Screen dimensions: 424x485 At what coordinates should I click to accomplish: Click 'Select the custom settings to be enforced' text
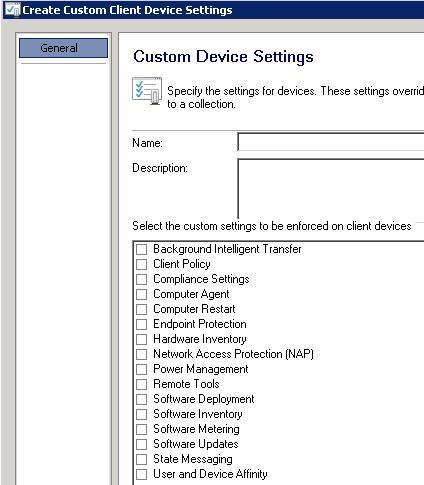[x=272, y=226]
